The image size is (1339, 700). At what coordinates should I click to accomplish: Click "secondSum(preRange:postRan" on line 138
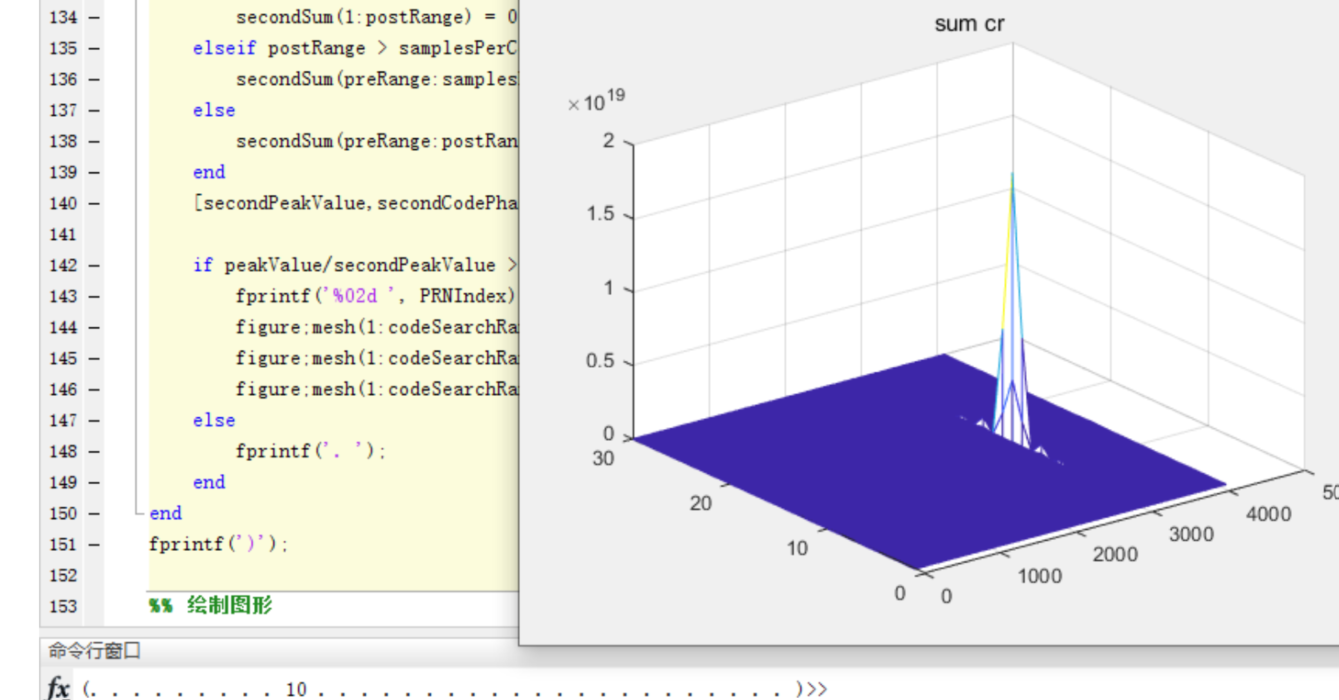coord(377,141)
